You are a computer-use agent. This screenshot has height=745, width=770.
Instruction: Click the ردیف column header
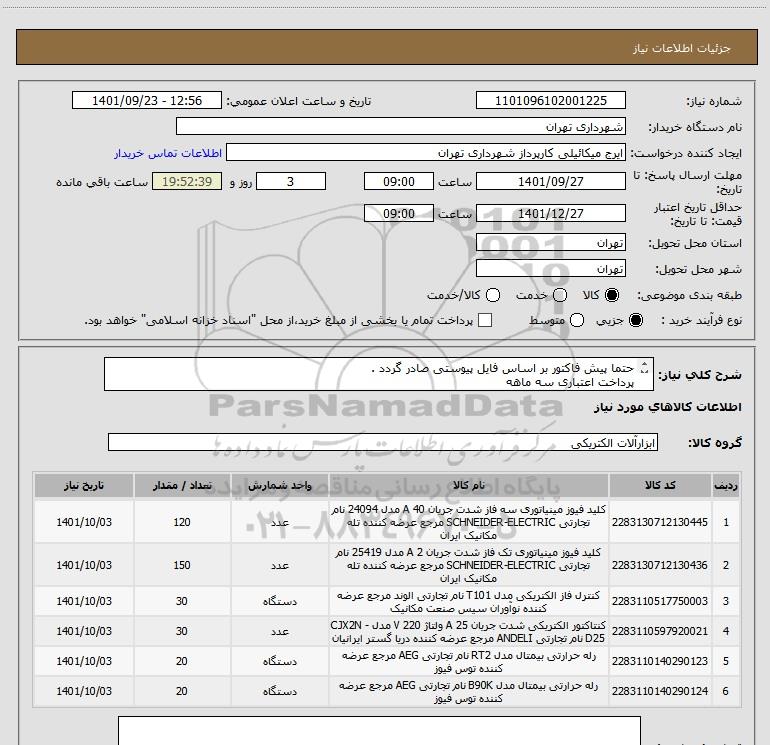pos(726,485)
